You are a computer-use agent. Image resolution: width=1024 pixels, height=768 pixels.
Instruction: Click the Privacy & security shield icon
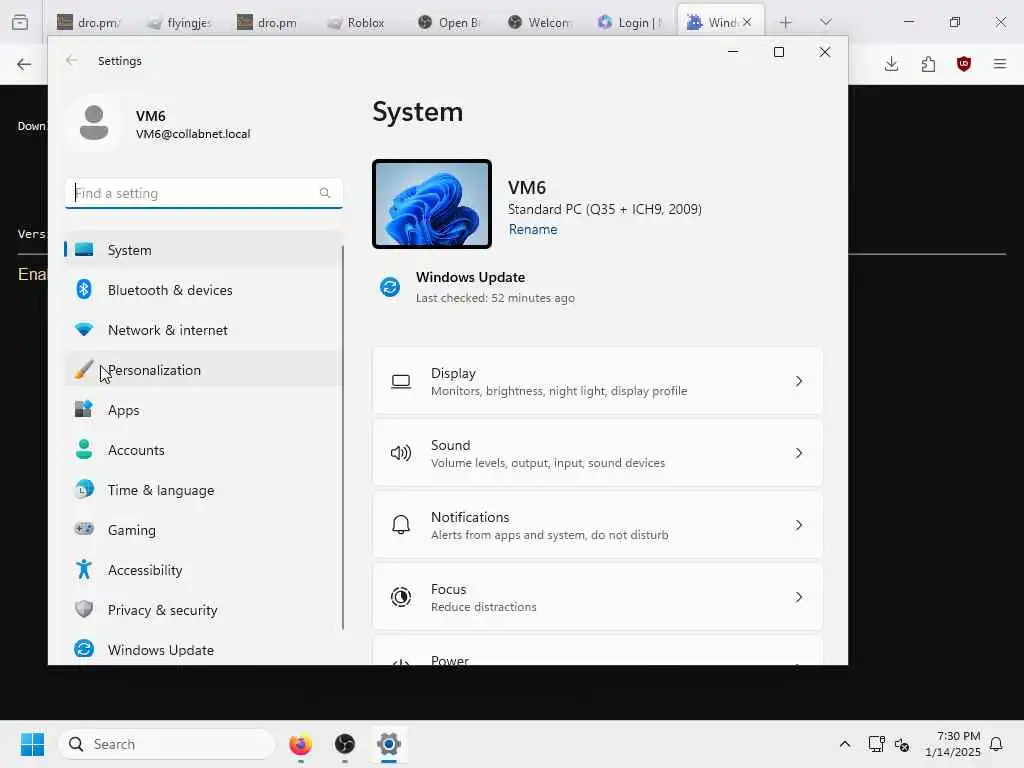(x=84, y=609)
